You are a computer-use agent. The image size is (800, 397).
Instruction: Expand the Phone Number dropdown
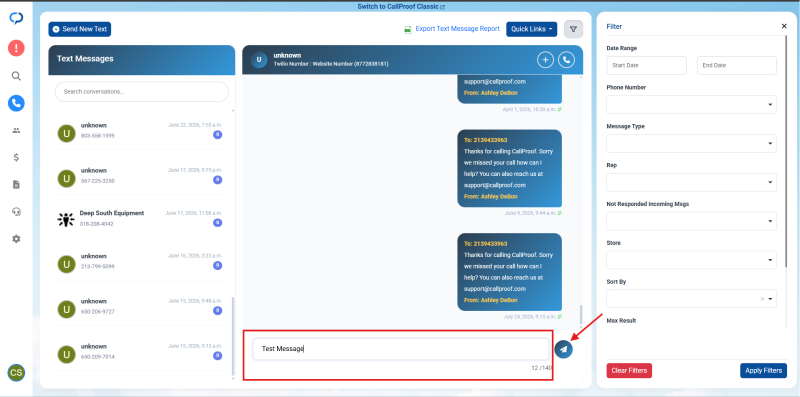pyautogui.click(x=691, y=105)
